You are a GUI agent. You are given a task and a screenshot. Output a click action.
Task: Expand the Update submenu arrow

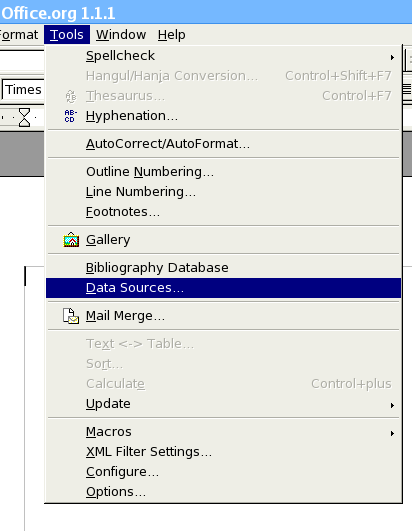point(392,405)
